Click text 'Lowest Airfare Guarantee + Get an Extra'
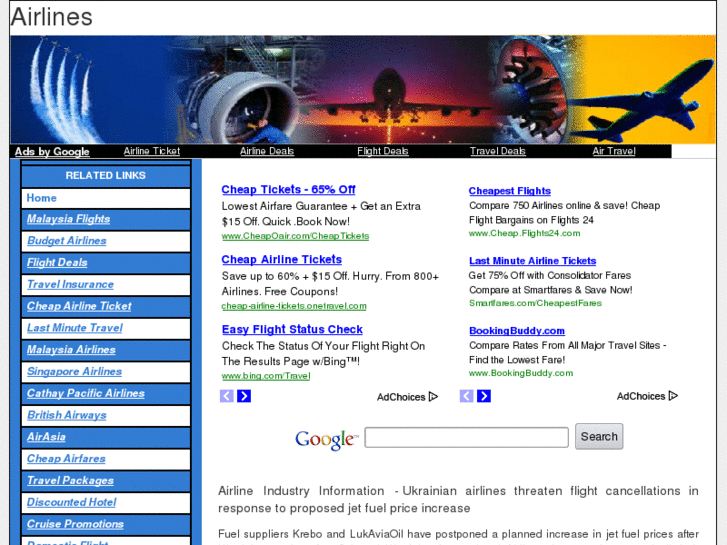Viewport: 727px width, 545px height. (321, 206)
